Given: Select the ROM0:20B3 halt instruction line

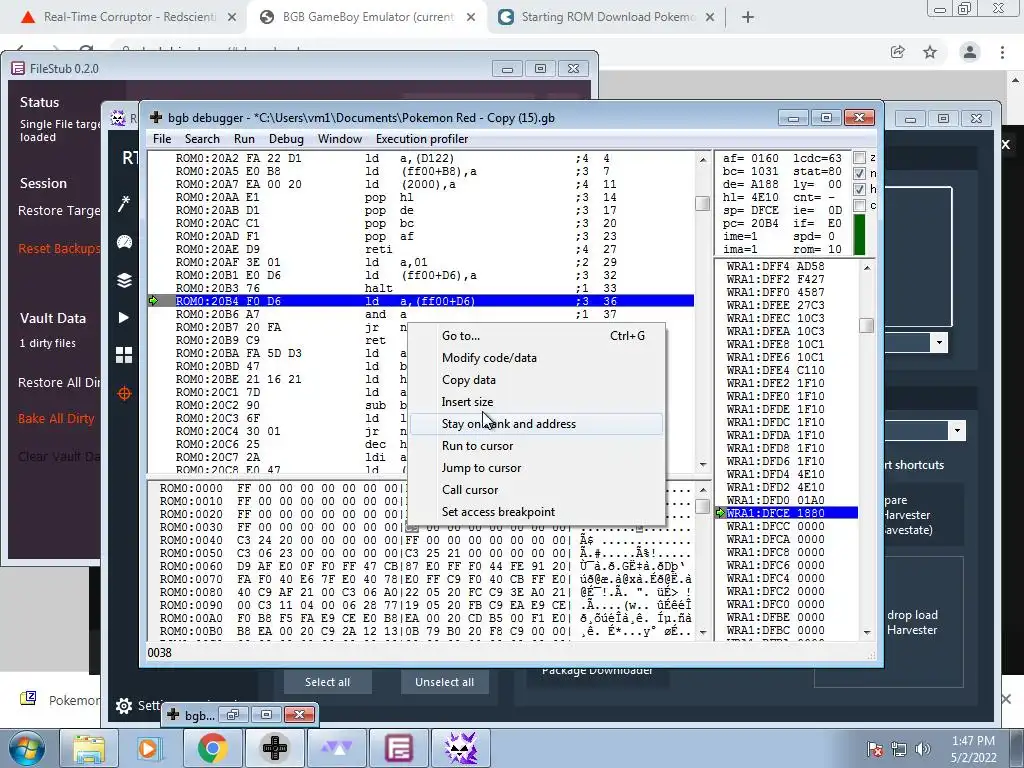Looking at the screenshot, I should coord(421,288).
